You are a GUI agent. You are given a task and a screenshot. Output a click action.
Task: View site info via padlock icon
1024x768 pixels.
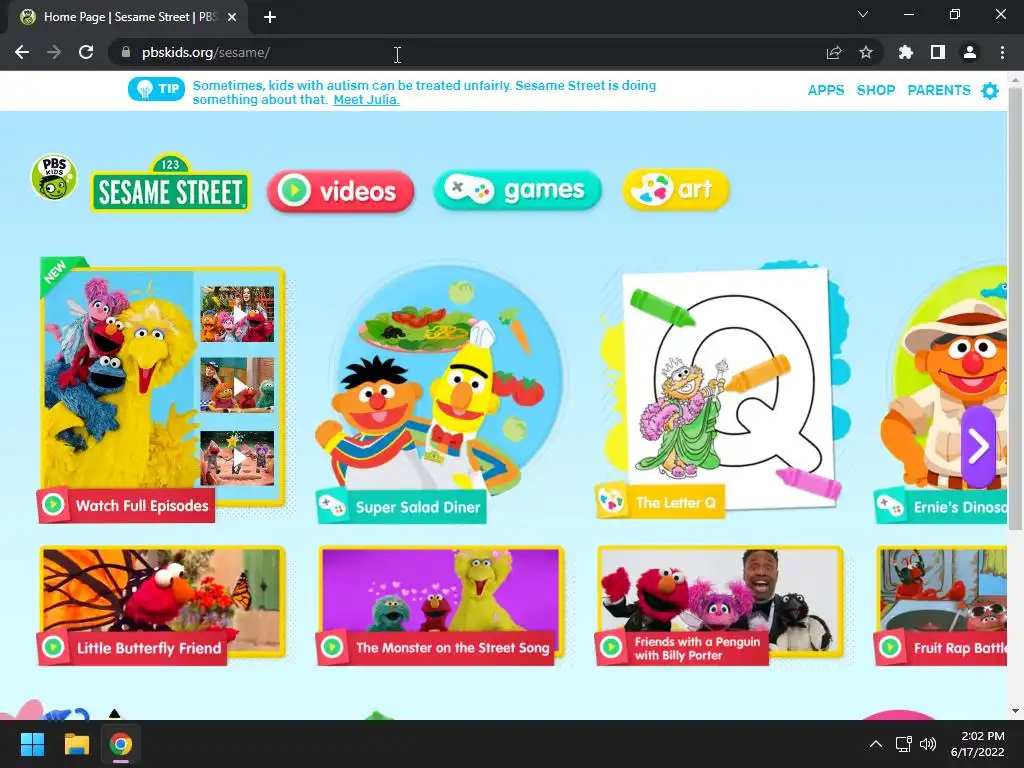tap(126, 52)
